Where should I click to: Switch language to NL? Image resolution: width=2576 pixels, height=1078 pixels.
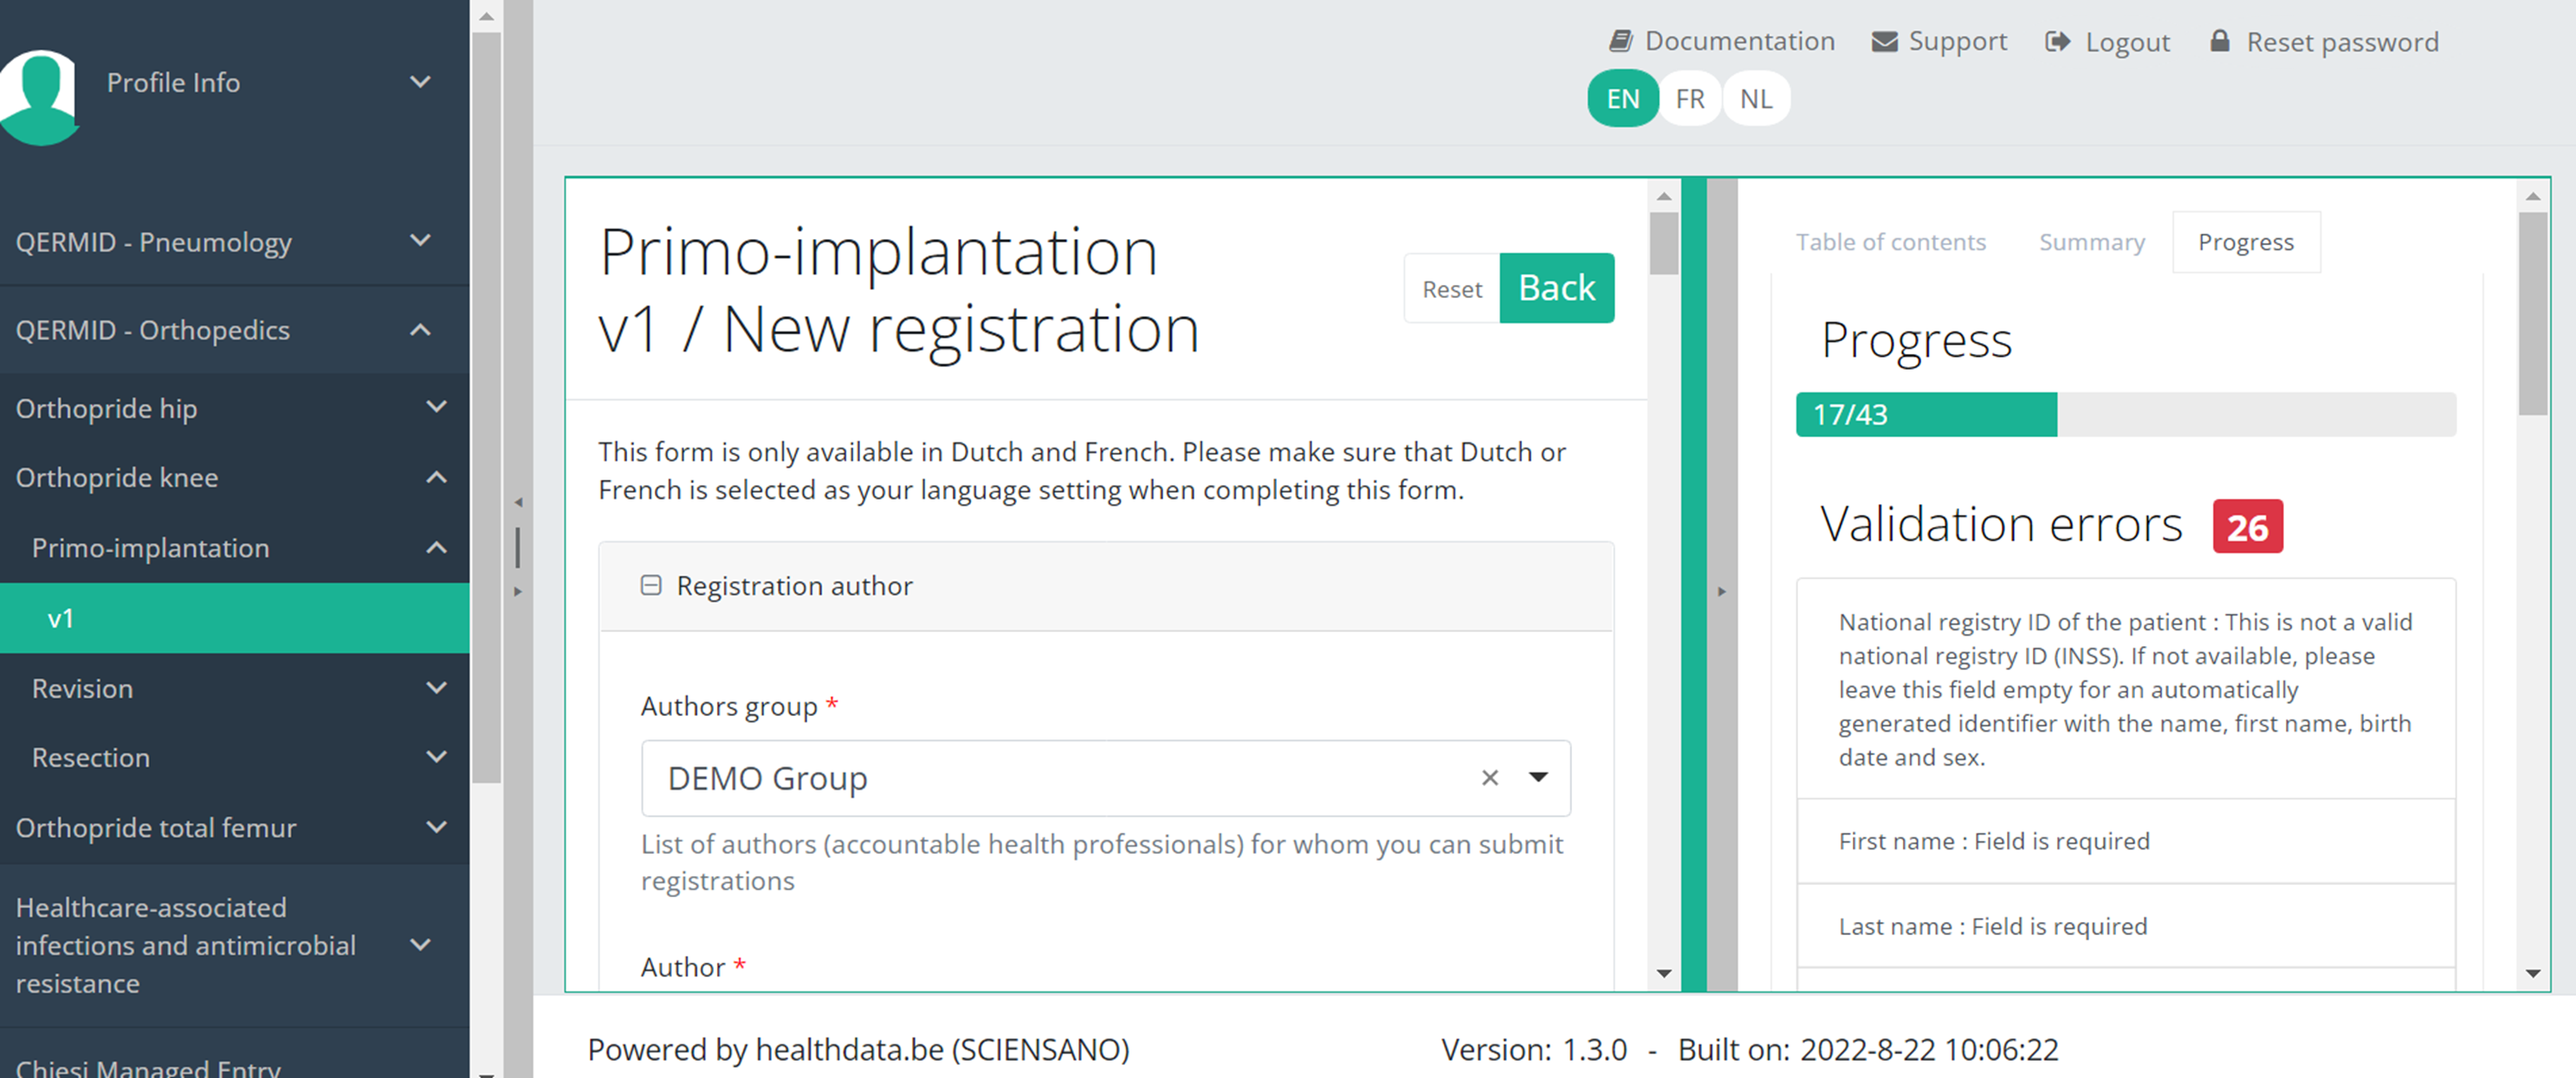pyautogui.click(x=1755, y=99)
